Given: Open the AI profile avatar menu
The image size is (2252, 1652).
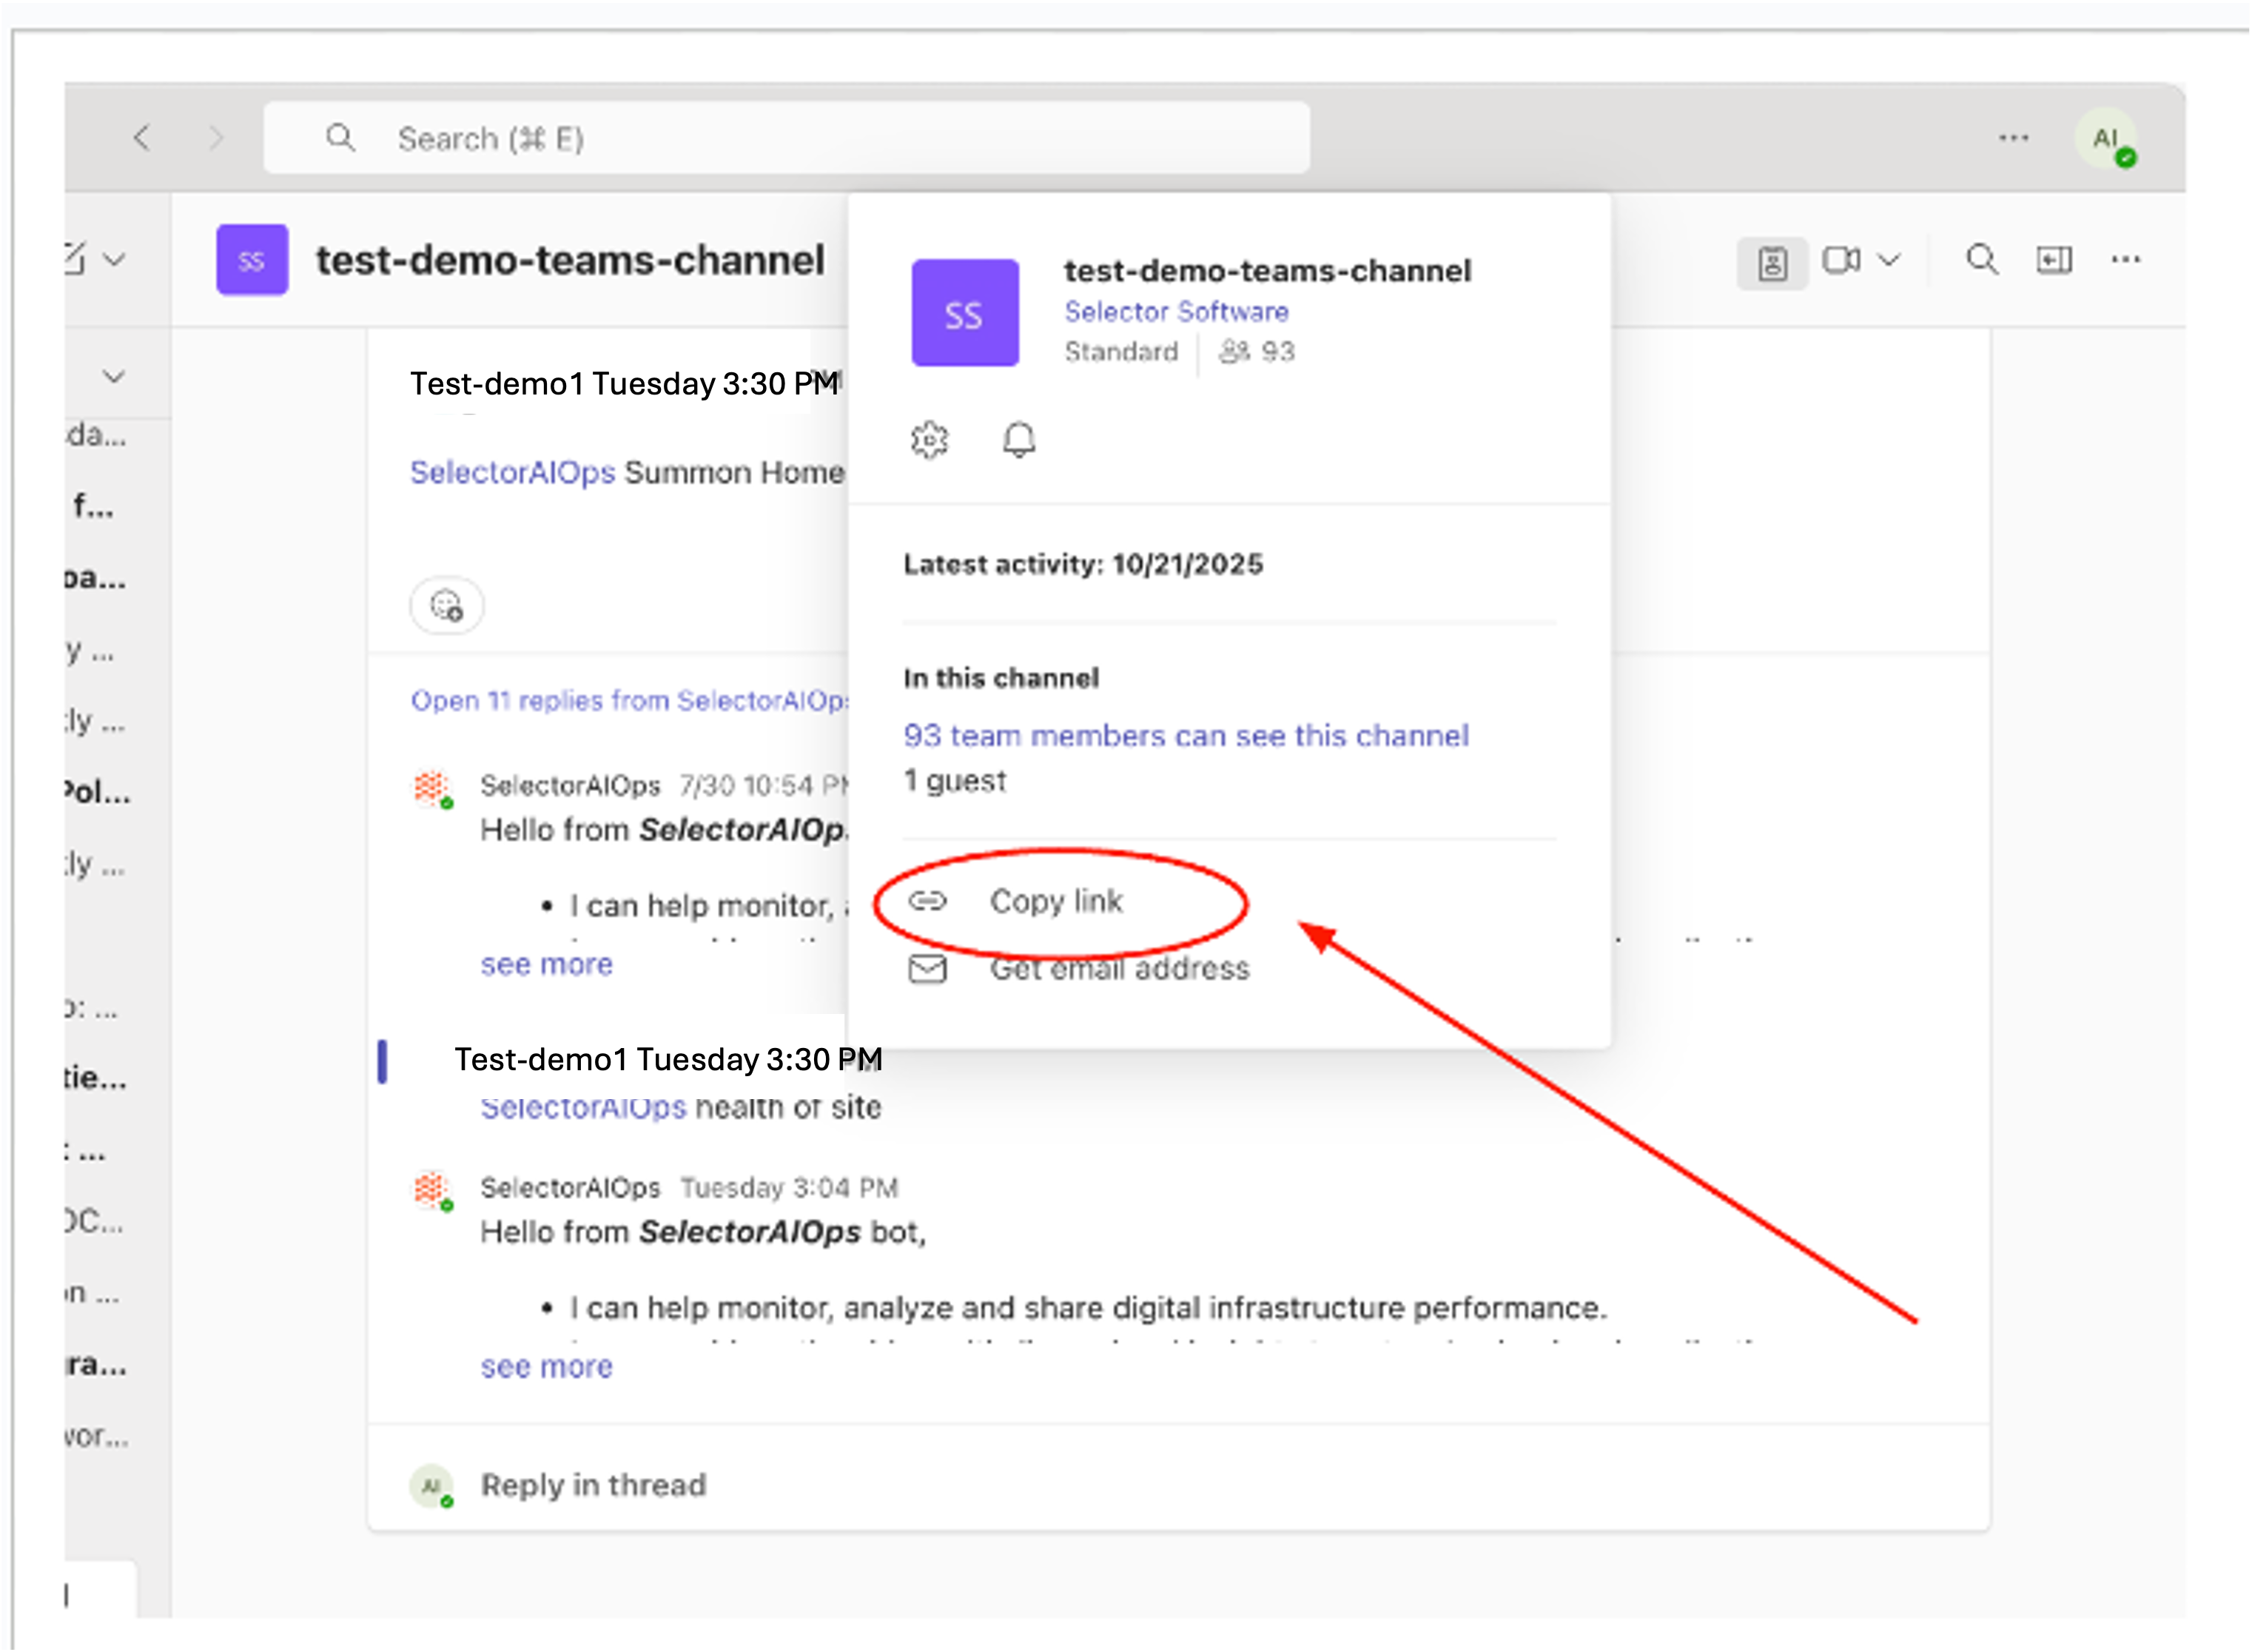Looking at the screenshot, I should coord(2107,139).
